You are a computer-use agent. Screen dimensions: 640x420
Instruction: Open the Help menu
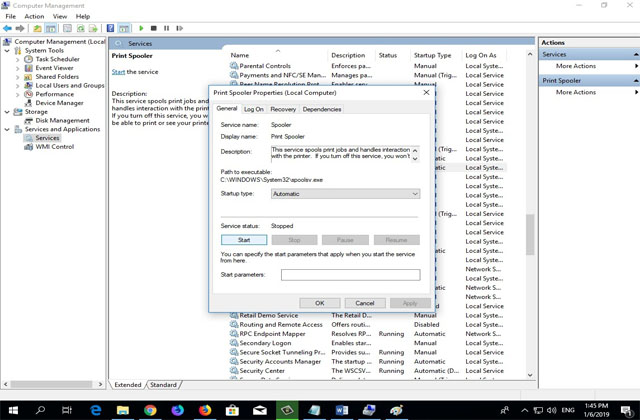click(83, 16)
